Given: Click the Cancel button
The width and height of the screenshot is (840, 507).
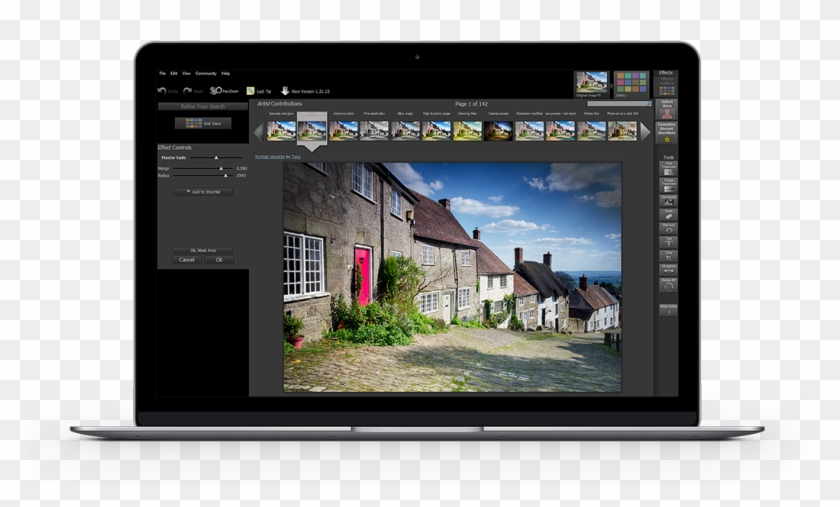Looking at the screenshot, I should (187, 259).
